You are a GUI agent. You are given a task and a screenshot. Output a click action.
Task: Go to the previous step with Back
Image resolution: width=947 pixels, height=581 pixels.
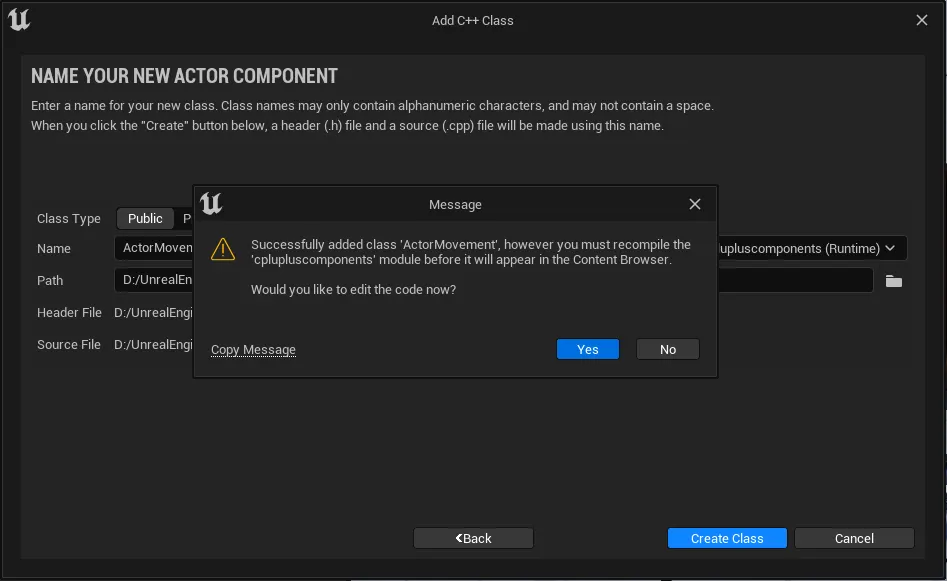(473, 538)
